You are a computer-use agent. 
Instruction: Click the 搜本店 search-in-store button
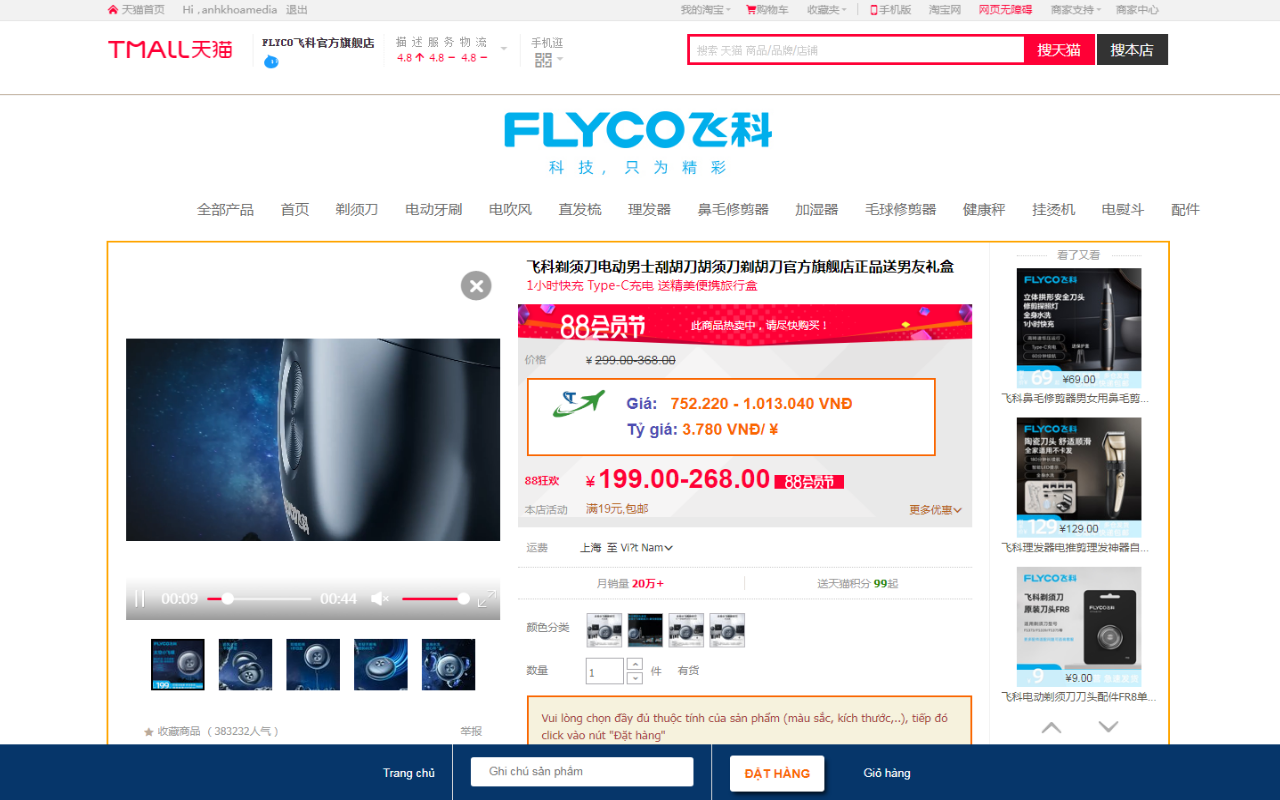1132,50
